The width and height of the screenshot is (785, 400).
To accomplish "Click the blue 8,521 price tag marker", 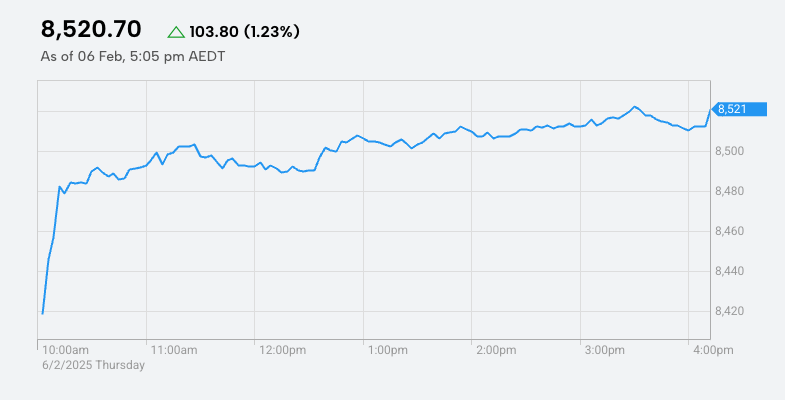I will click(739, 109).
